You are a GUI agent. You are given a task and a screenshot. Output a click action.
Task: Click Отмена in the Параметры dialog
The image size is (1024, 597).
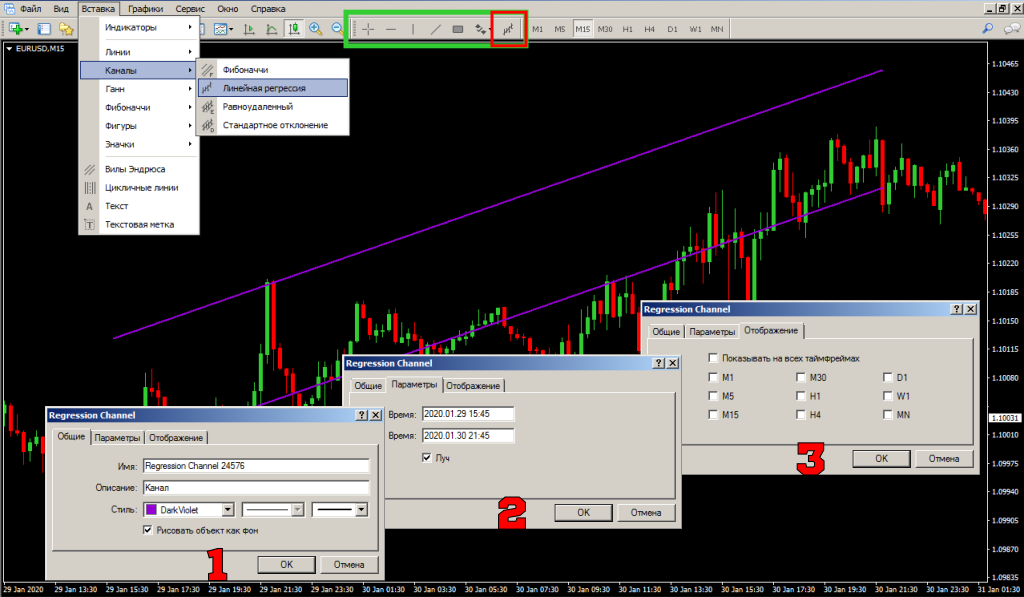[x=645, y=513]
